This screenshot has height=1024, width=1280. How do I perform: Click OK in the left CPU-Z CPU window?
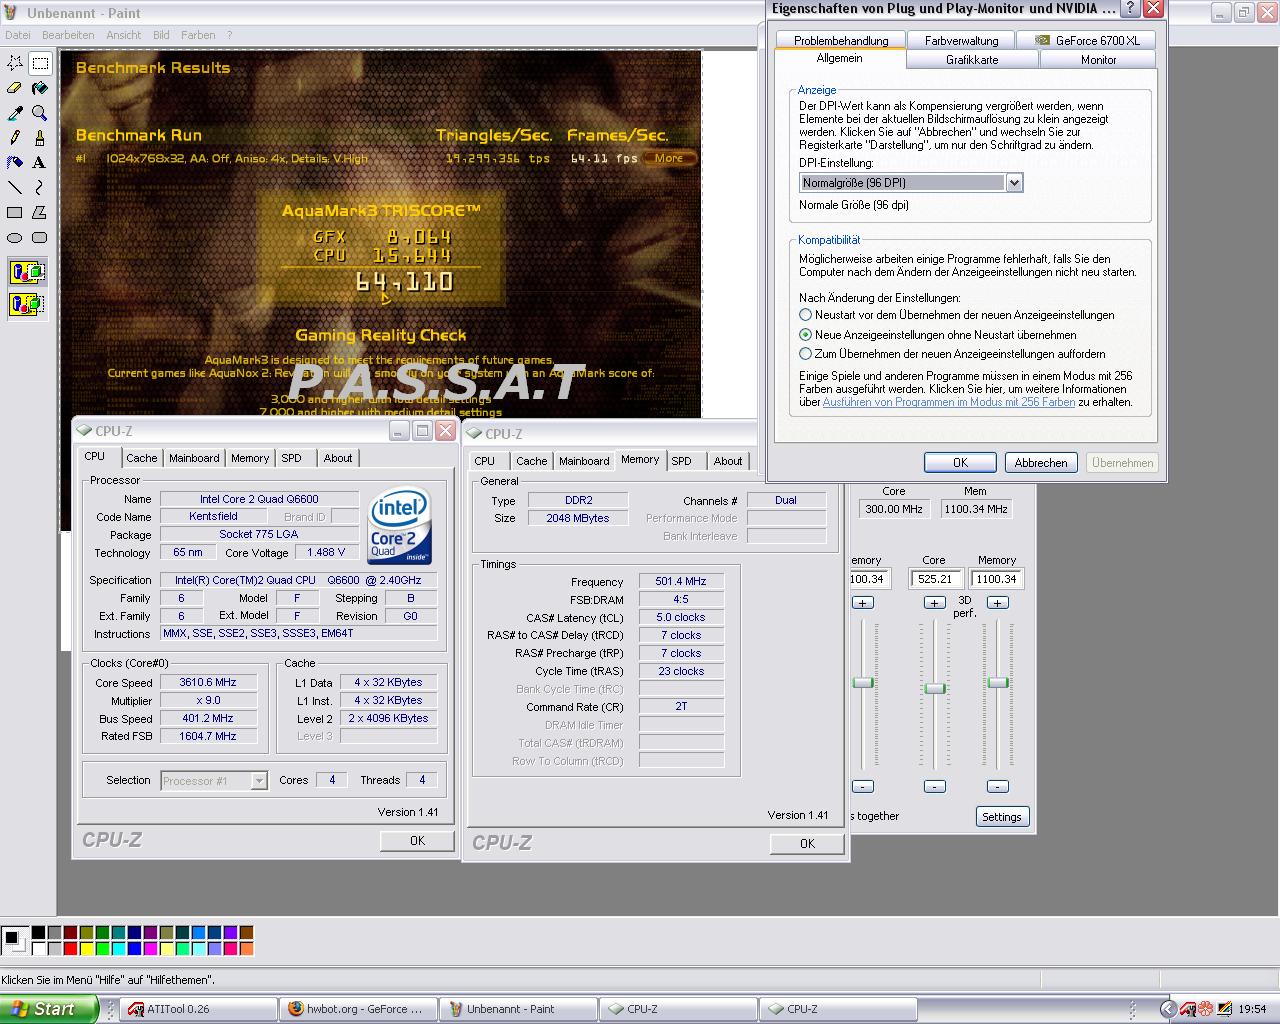(x=418, y=841)
